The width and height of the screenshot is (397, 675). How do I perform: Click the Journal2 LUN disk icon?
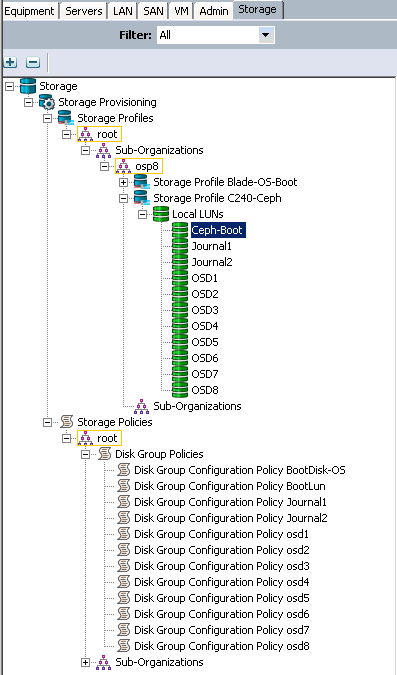click(180, 262)
